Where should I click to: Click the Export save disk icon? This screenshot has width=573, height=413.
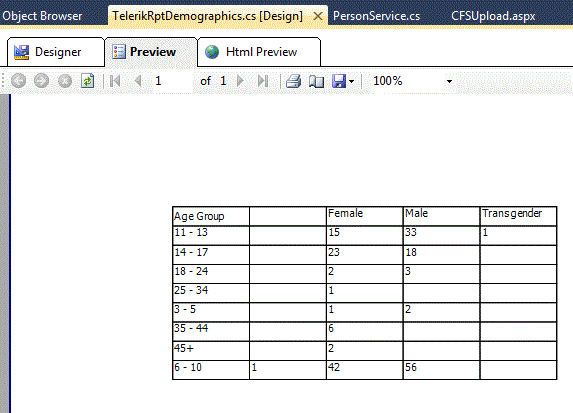pyautogui.click(x=339, y=81)
